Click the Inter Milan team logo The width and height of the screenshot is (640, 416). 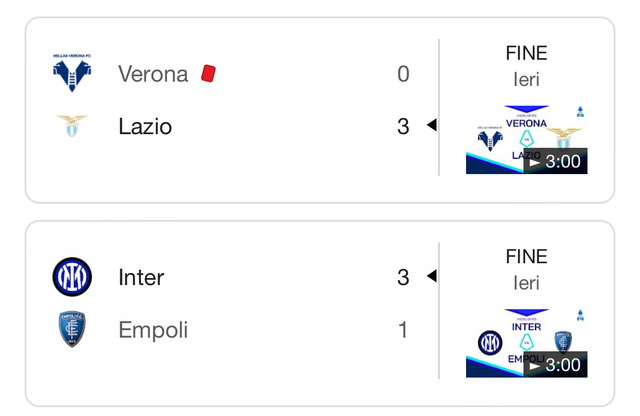coord(72,277)
